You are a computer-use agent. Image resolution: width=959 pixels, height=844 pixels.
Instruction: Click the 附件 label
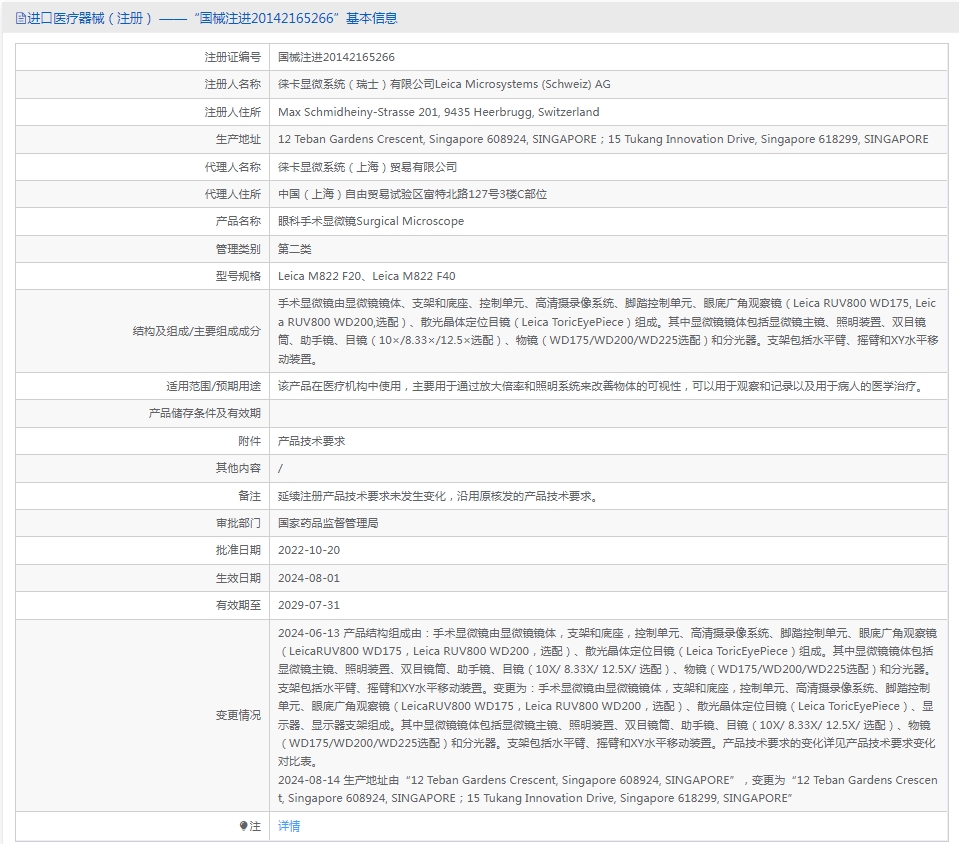click(x=250, y=441)
